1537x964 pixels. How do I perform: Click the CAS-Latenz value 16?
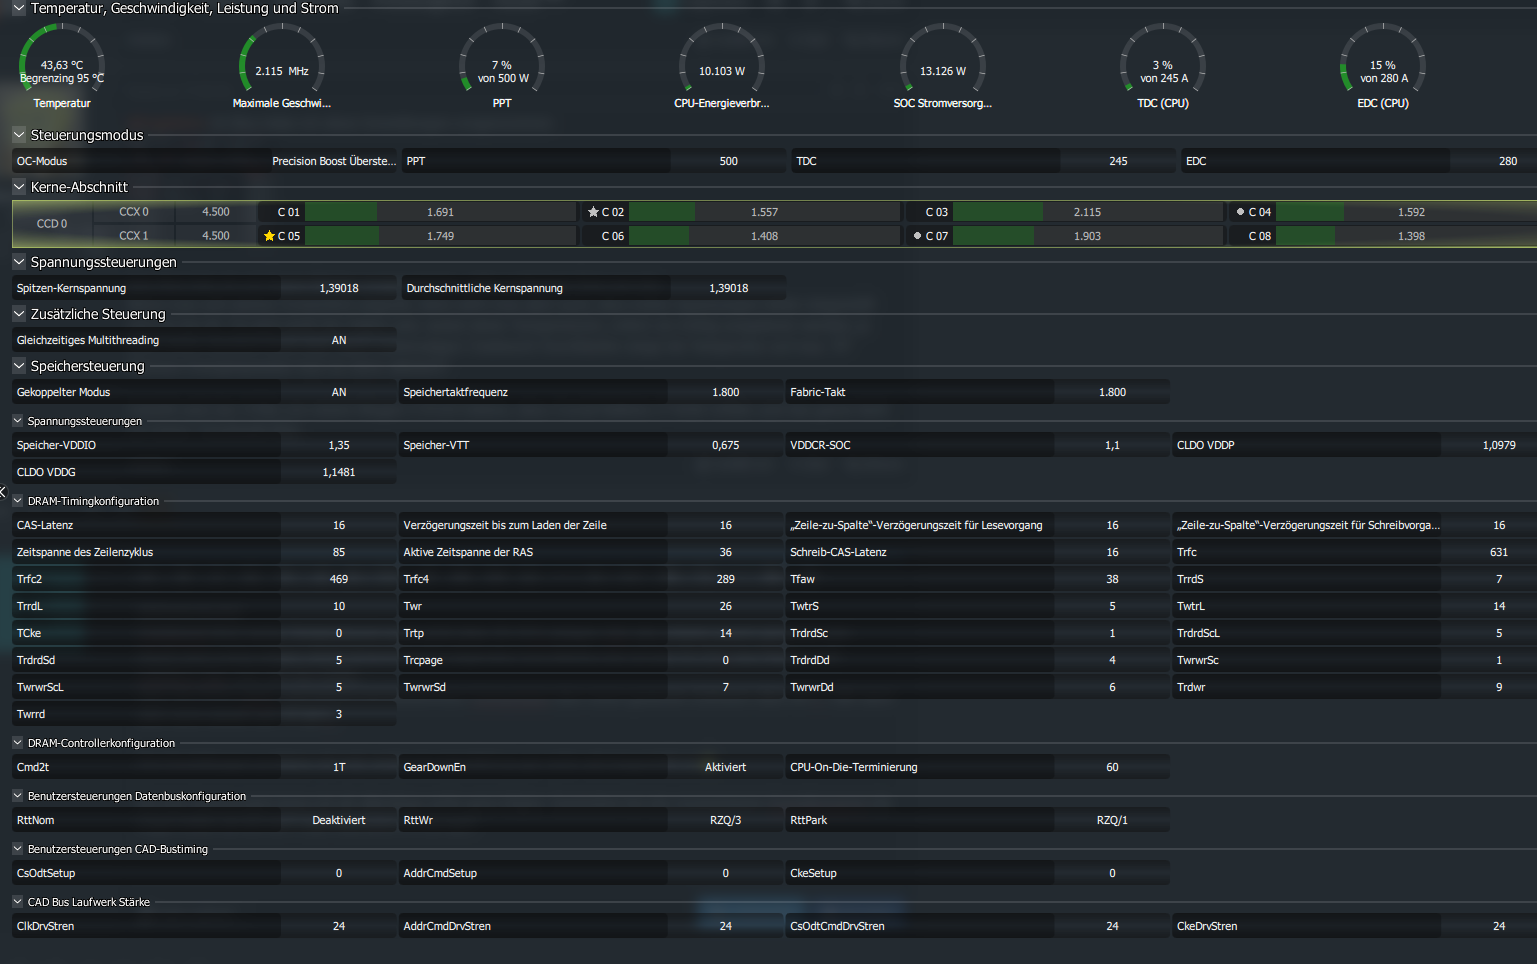339,525
